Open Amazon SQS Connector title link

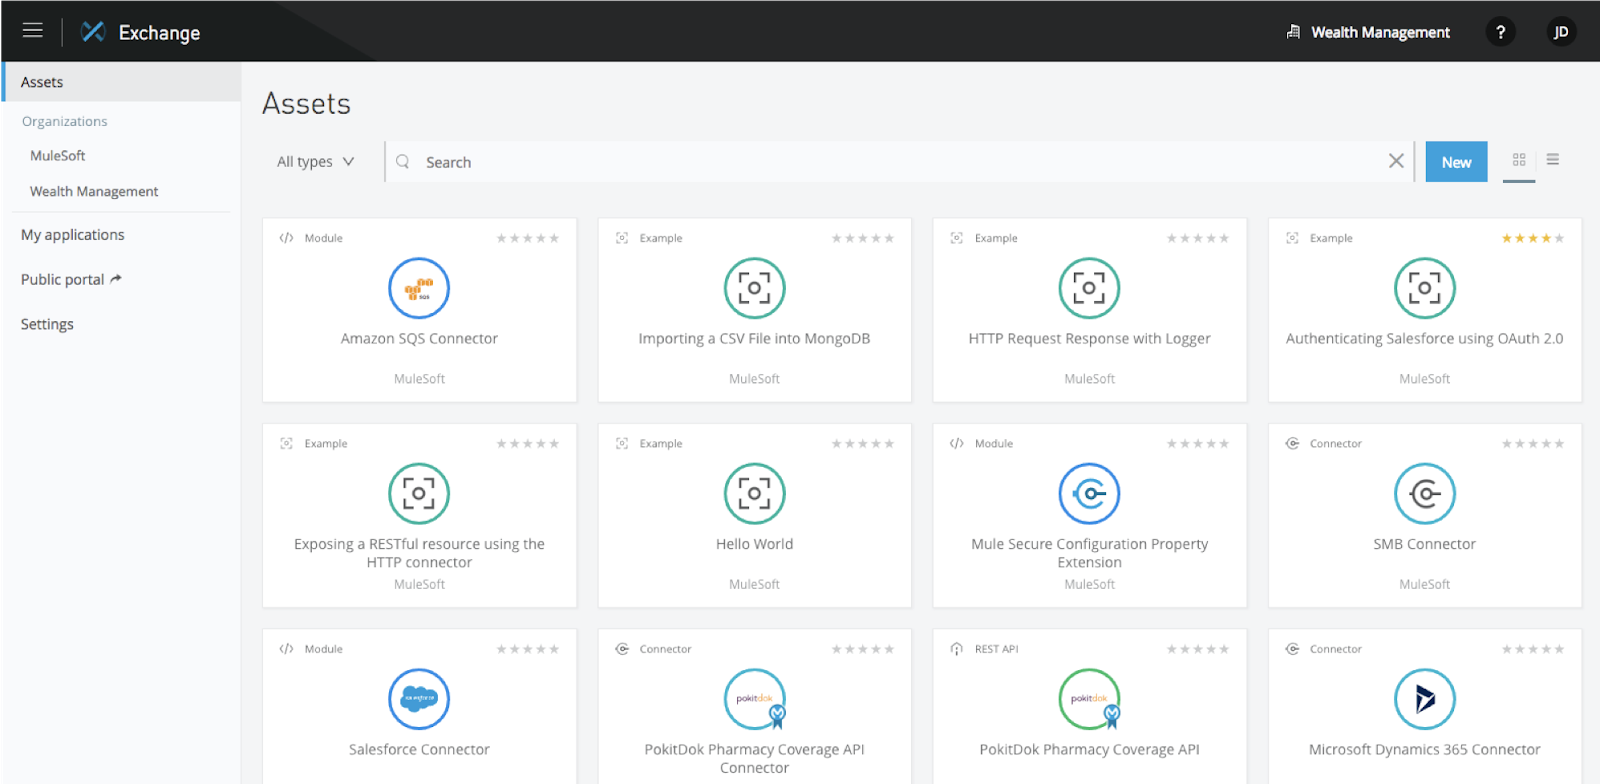tap(419, 339)
